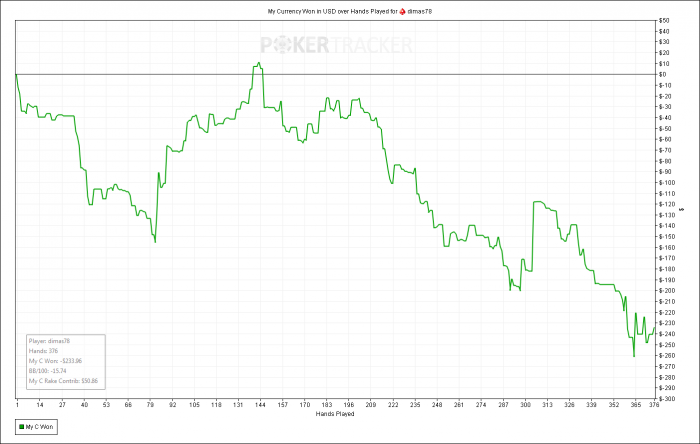Click the '14' x-axis tick label
Viewport: 700px width, 444px height.
(x=40, y=405)
